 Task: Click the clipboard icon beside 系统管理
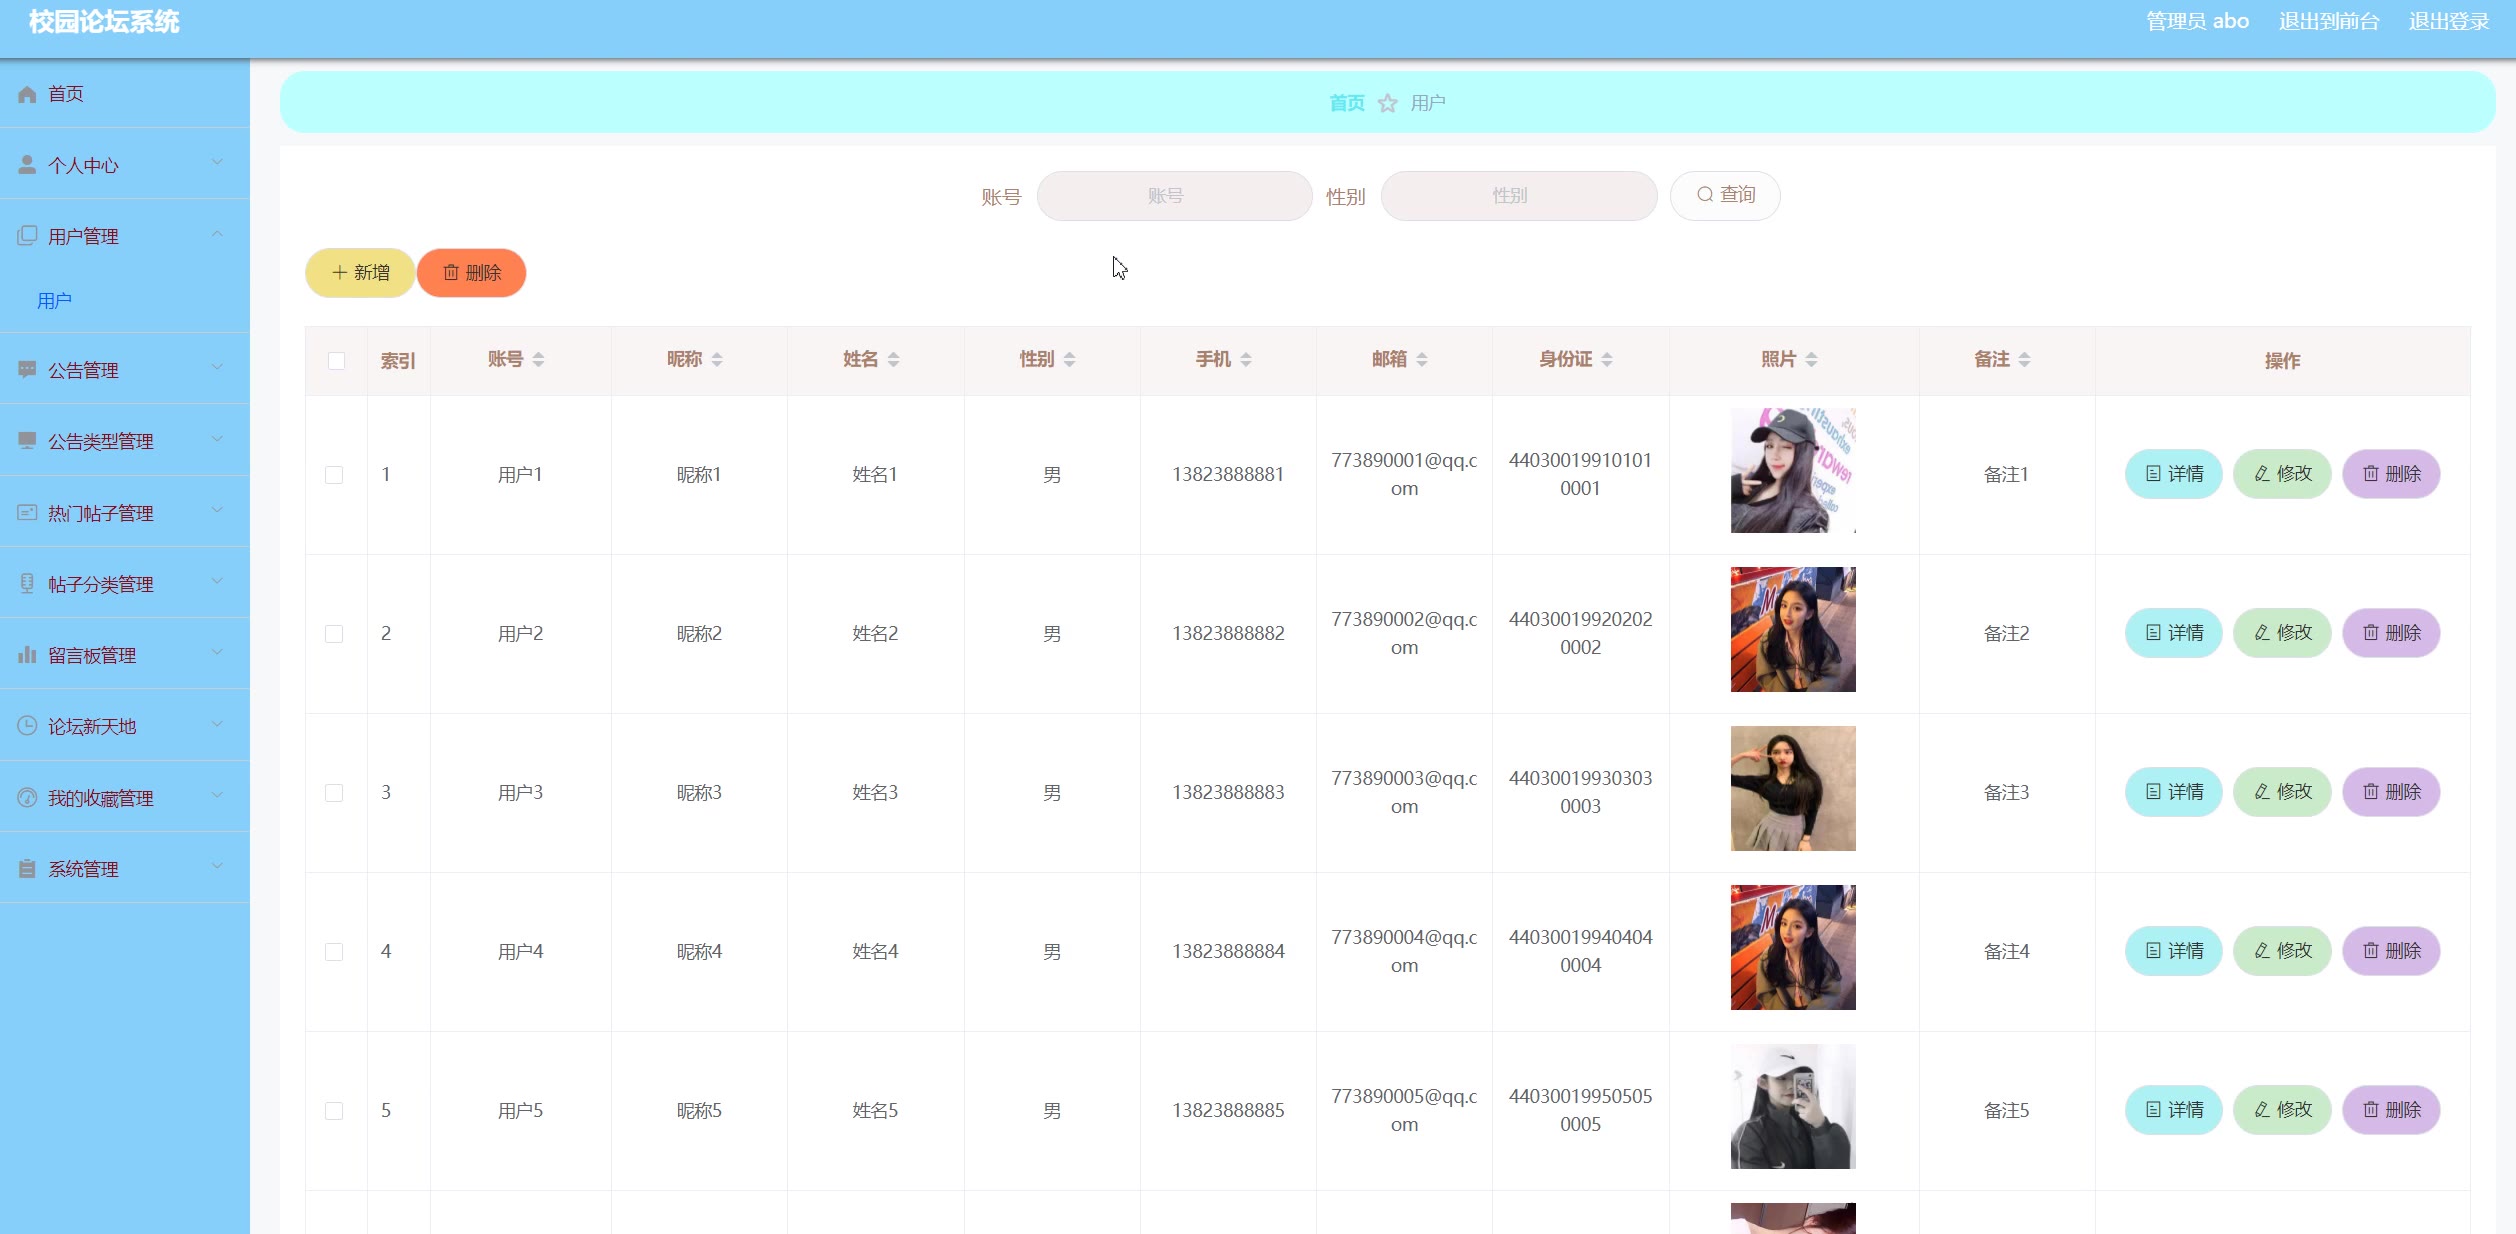[27, 869]
